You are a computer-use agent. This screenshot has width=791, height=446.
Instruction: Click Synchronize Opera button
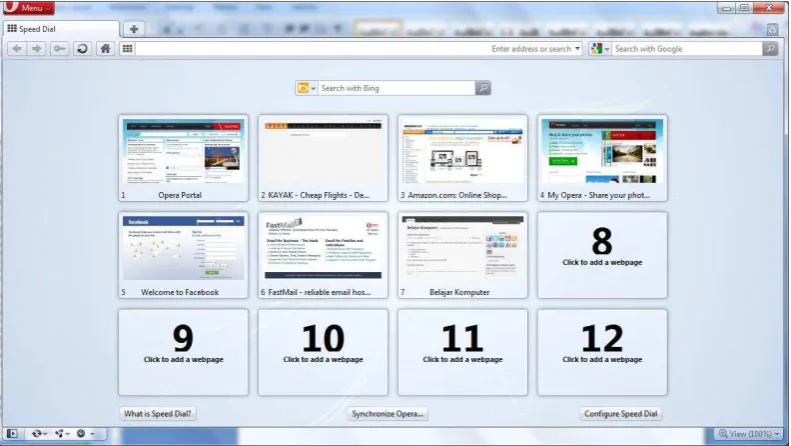387,414
